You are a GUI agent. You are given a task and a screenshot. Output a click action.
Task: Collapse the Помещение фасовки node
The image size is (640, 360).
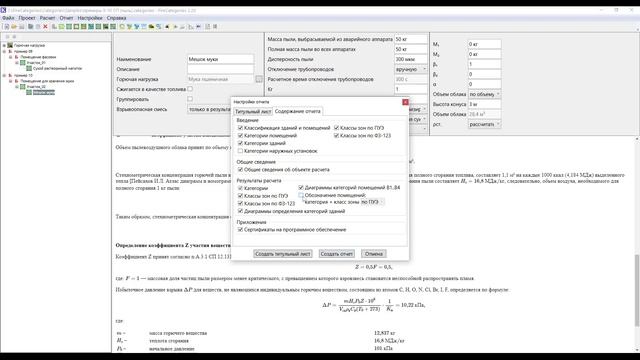(11, 57)
